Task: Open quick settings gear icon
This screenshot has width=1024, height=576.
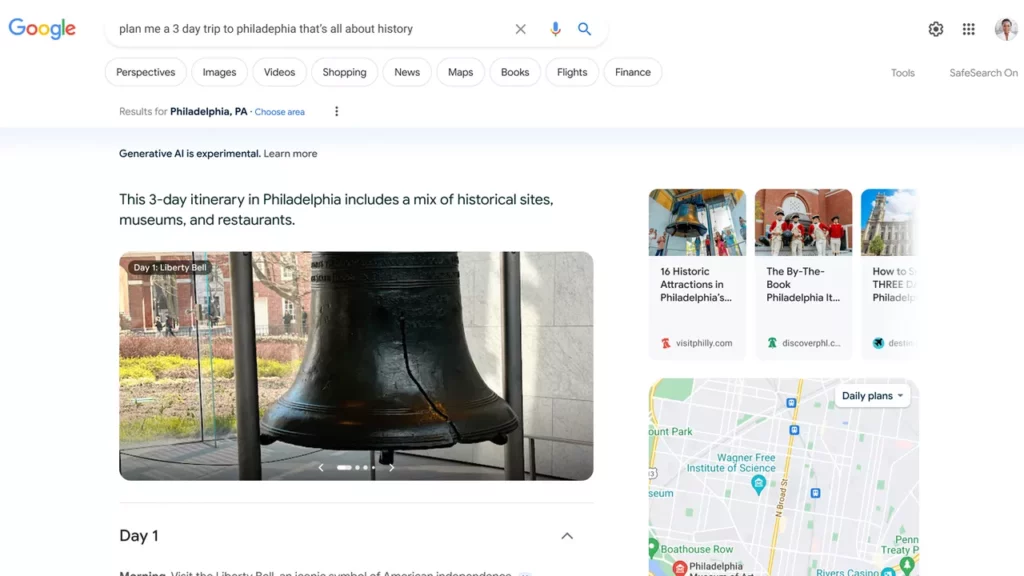Action: tap(936, 29)
